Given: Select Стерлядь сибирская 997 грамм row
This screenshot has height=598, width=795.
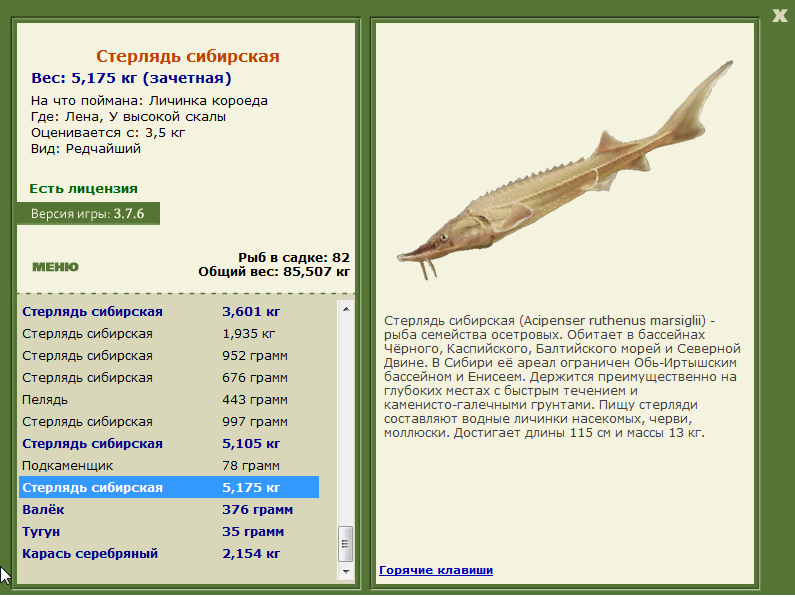Looking at the screenshot, I should click(169, 421).
